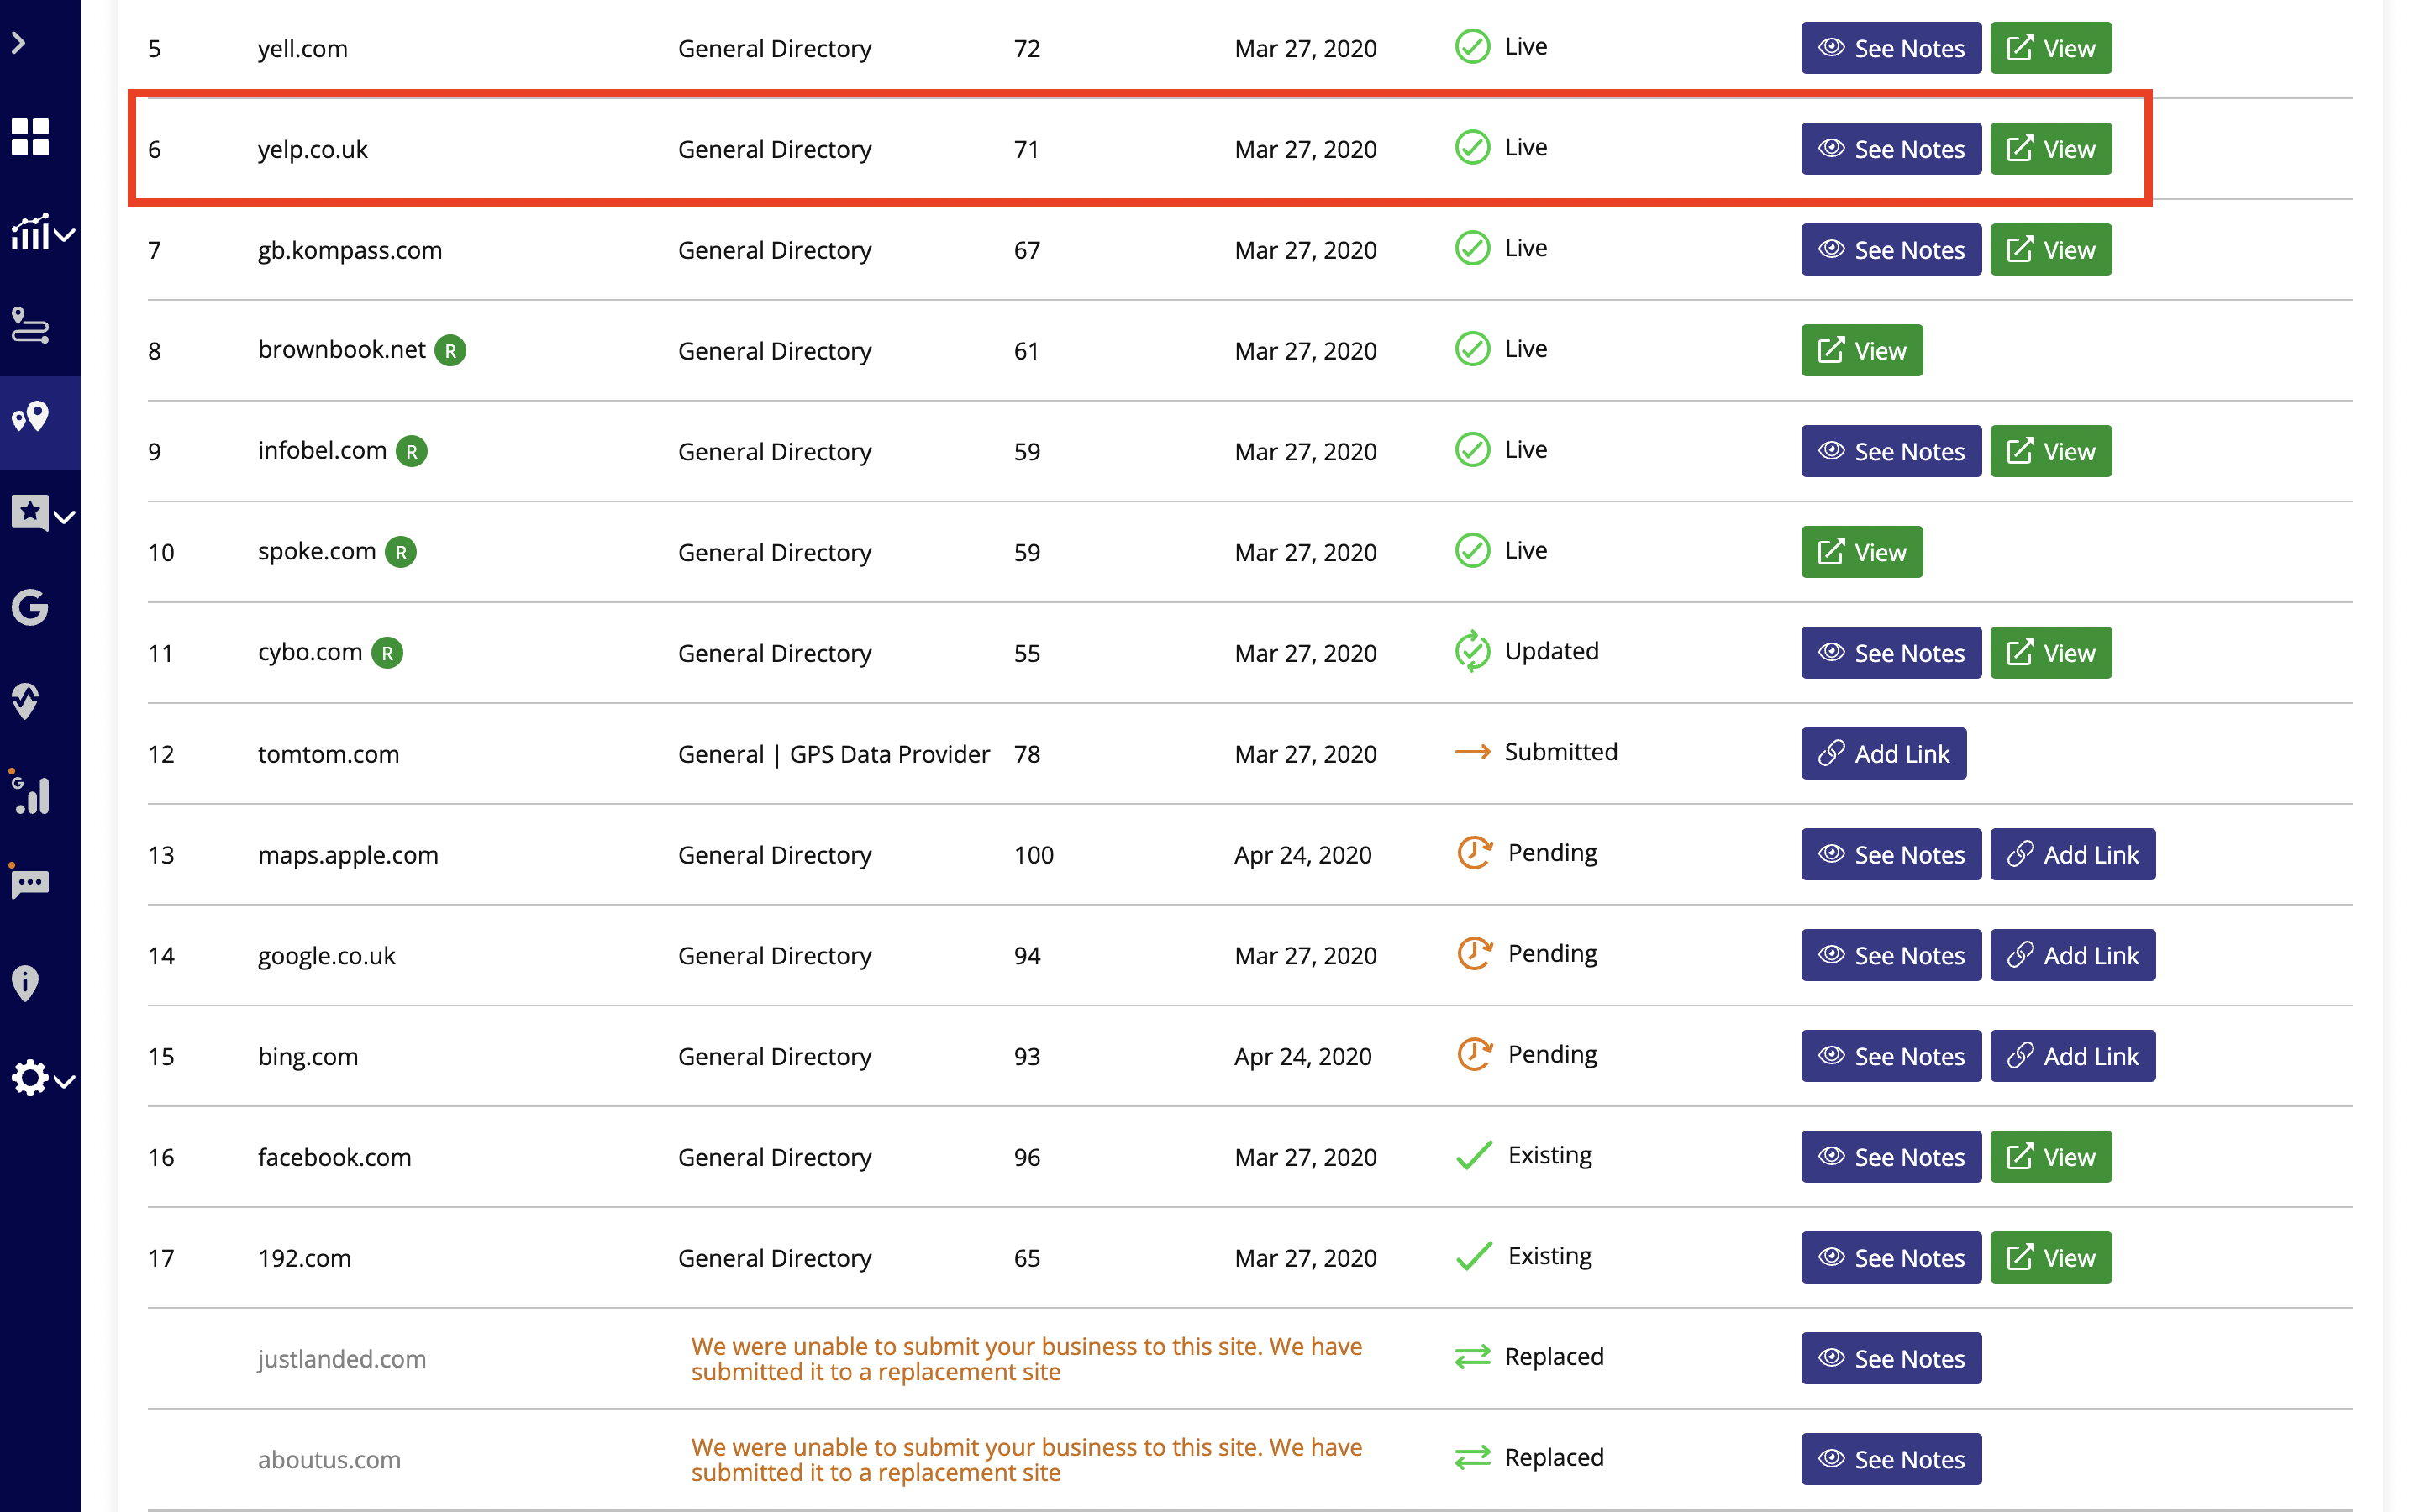Click the green R badge beside cybo.com
This screenshot has height=1512, width=2420.
(387, 653)
